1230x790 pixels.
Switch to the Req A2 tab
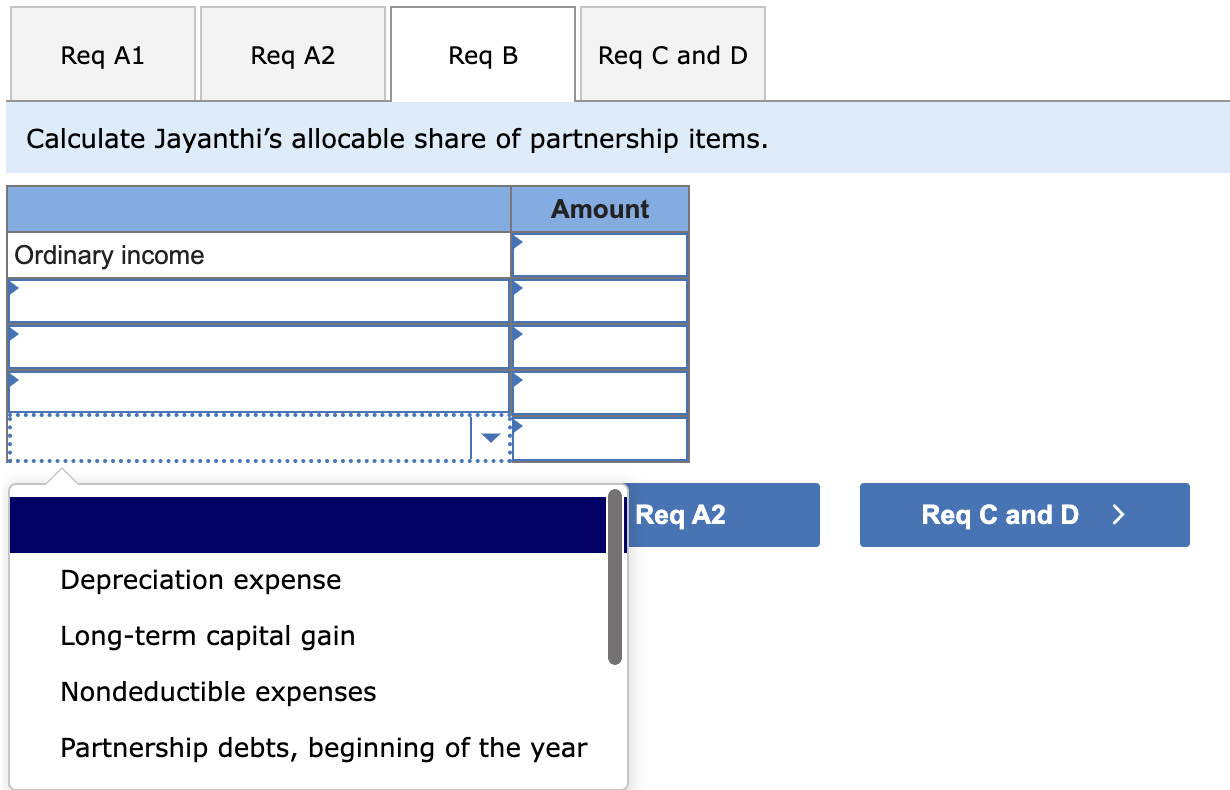coord(292,55)
